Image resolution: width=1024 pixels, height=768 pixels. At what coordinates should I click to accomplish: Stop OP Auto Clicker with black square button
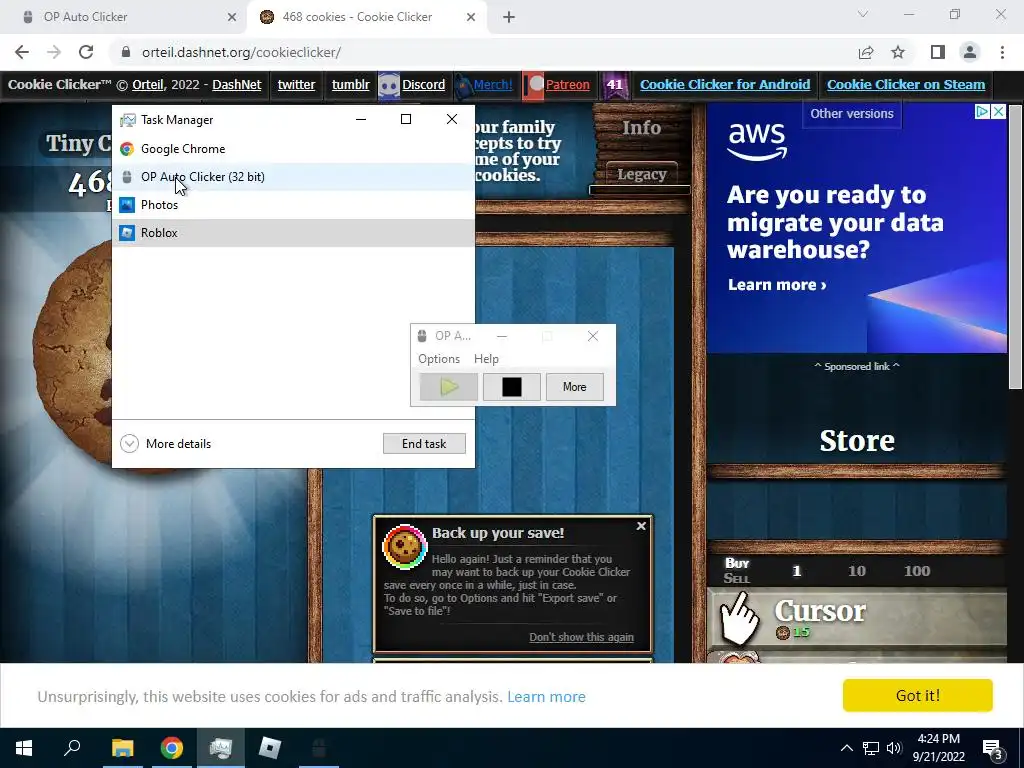511,387
